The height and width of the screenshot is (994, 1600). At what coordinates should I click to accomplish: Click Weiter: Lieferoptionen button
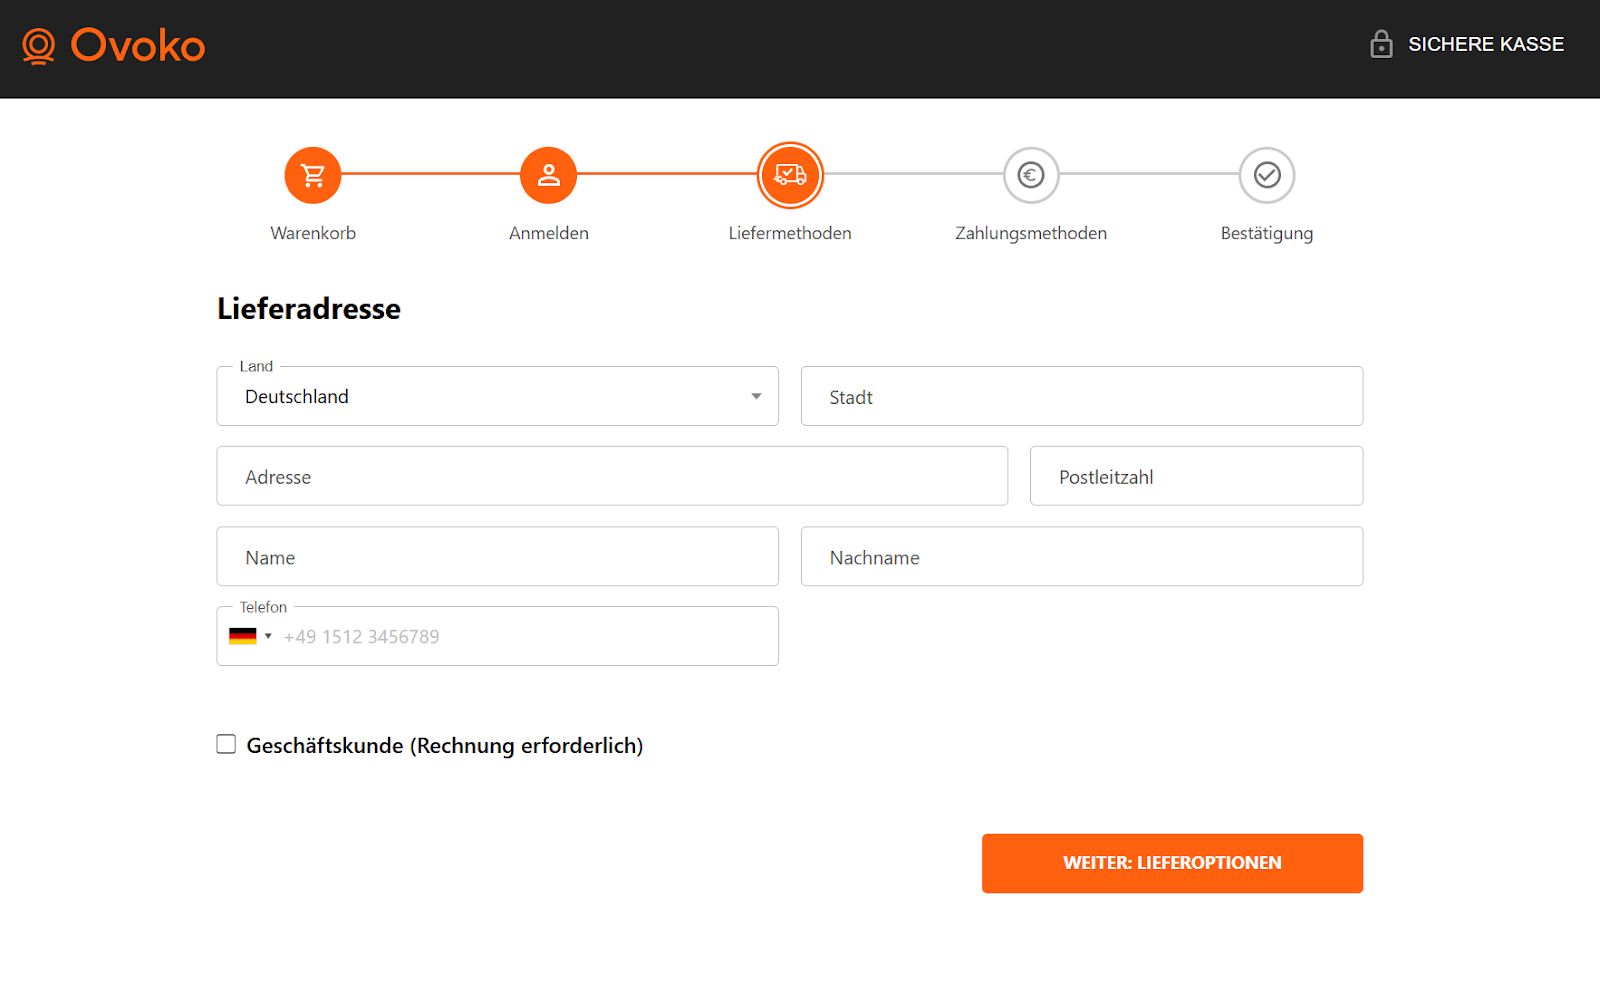(1172, 863)
